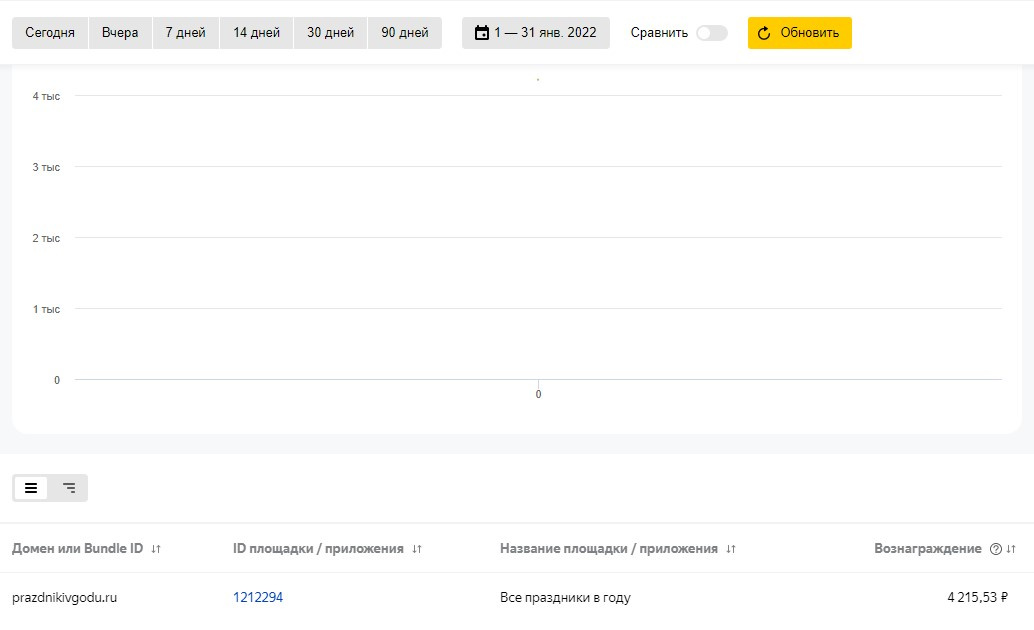The height and width of the screenshot is (630, 1034).
Task: Click the 4 215,53 ₽ reward value
Action: [977, 597]
